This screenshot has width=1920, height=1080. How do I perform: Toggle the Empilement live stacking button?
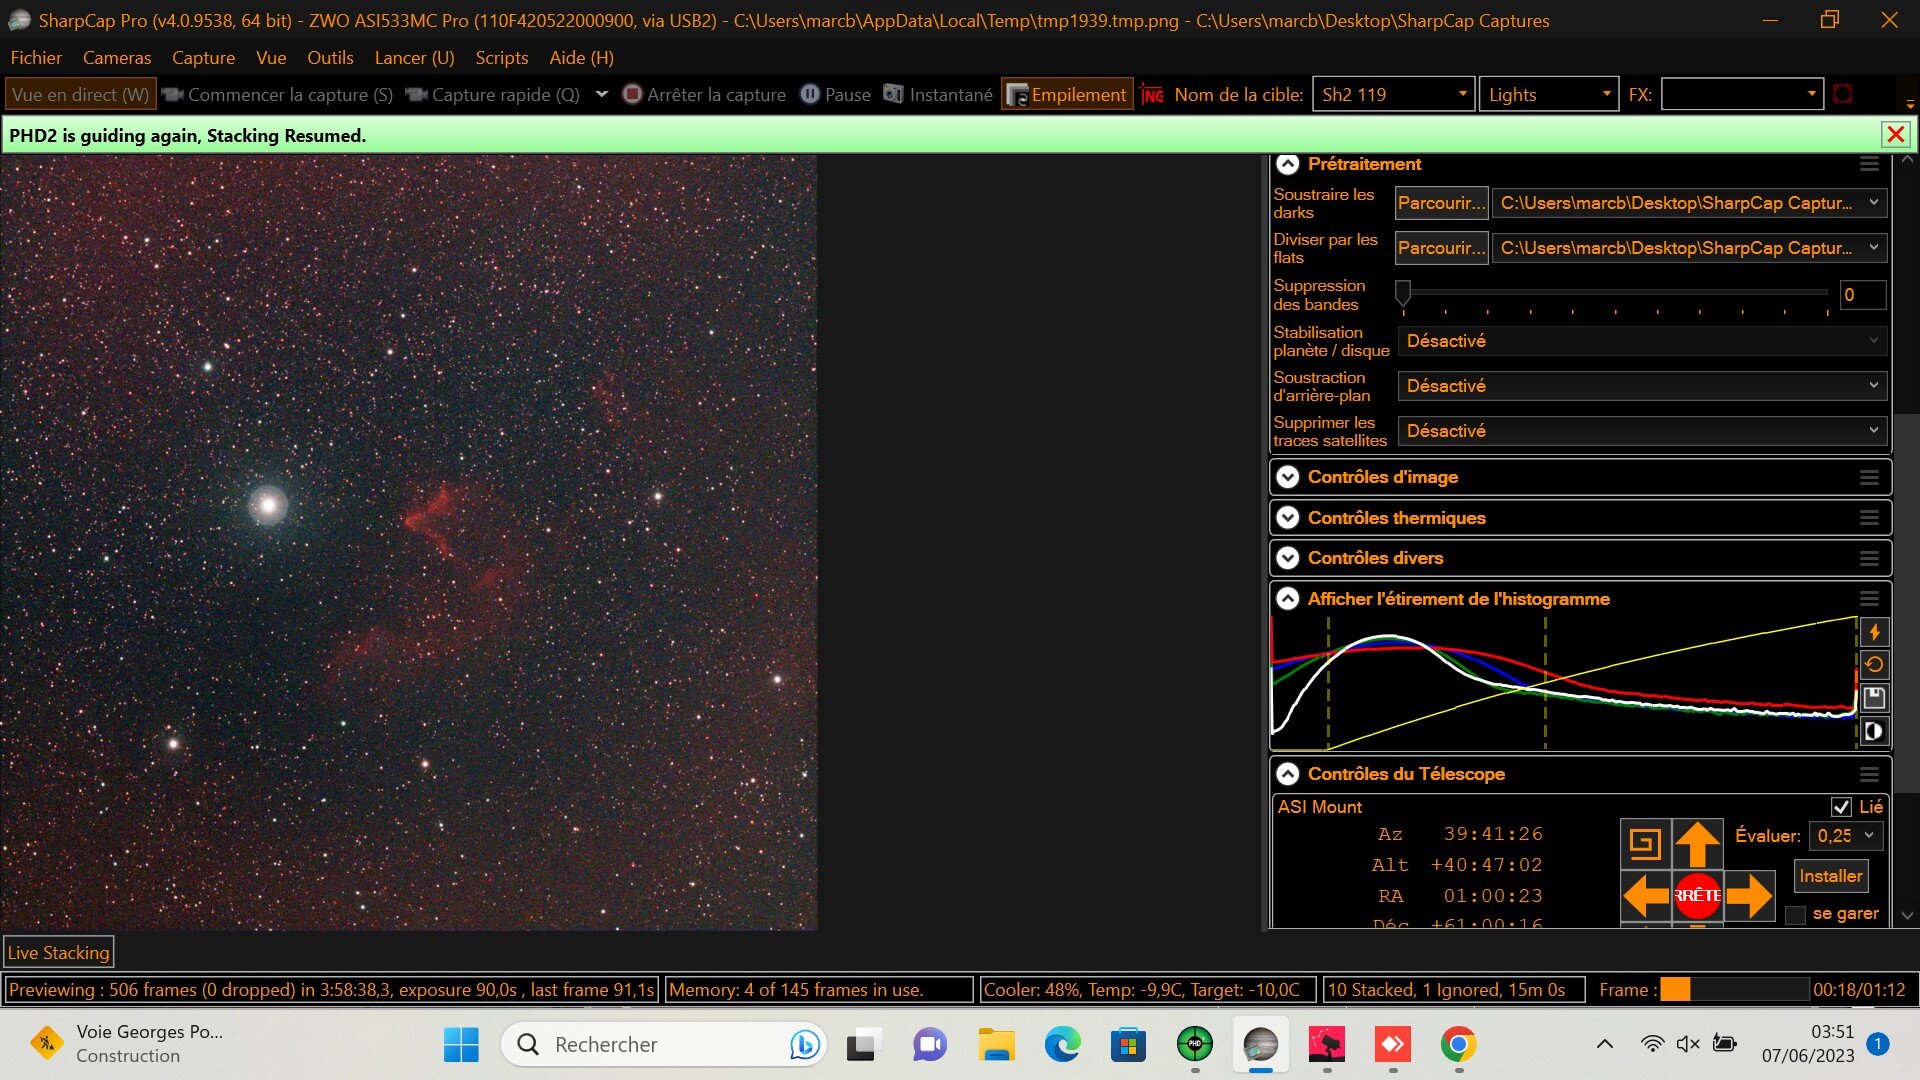[x=1067, y=95]
